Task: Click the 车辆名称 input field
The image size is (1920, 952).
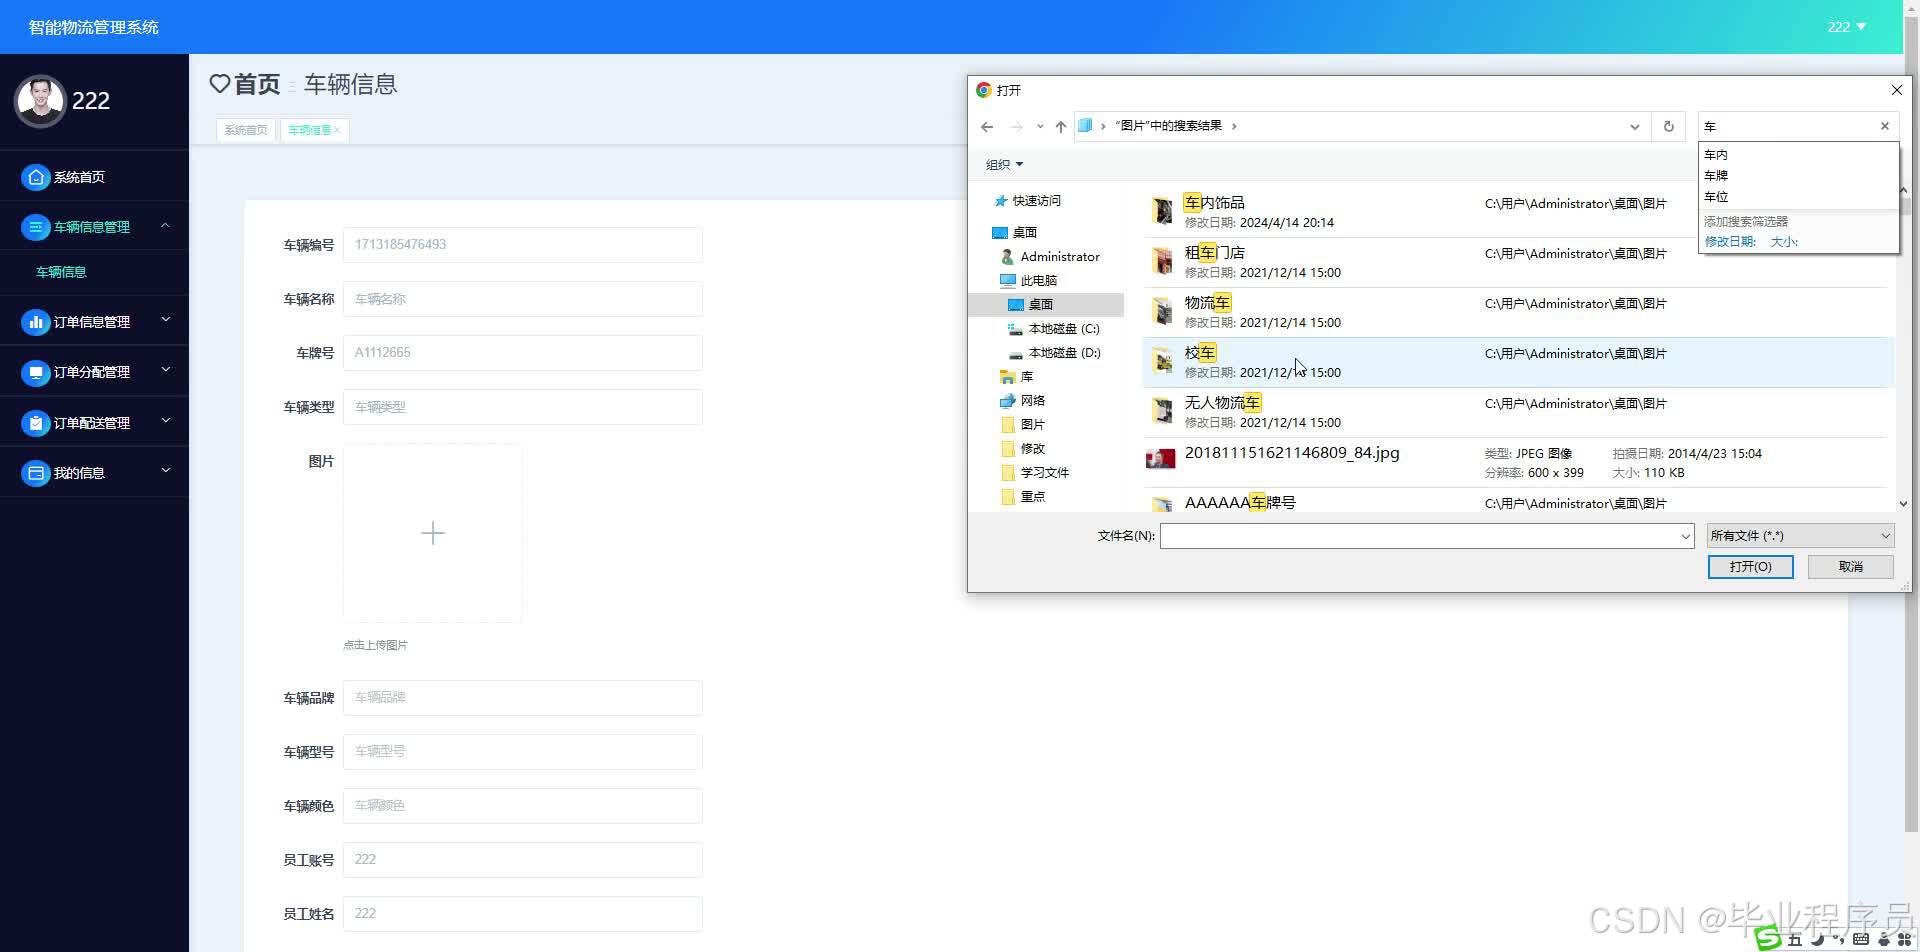Action: click(523, 299)
